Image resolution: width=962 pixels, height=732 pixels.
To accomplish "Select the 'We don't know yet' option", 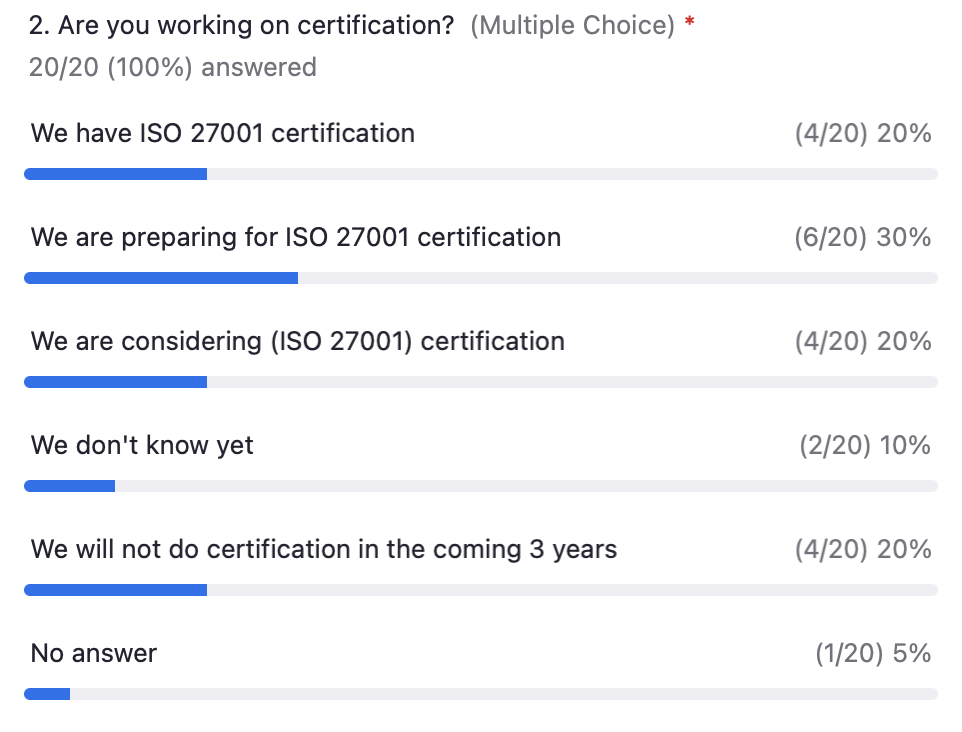I will 142,445.
